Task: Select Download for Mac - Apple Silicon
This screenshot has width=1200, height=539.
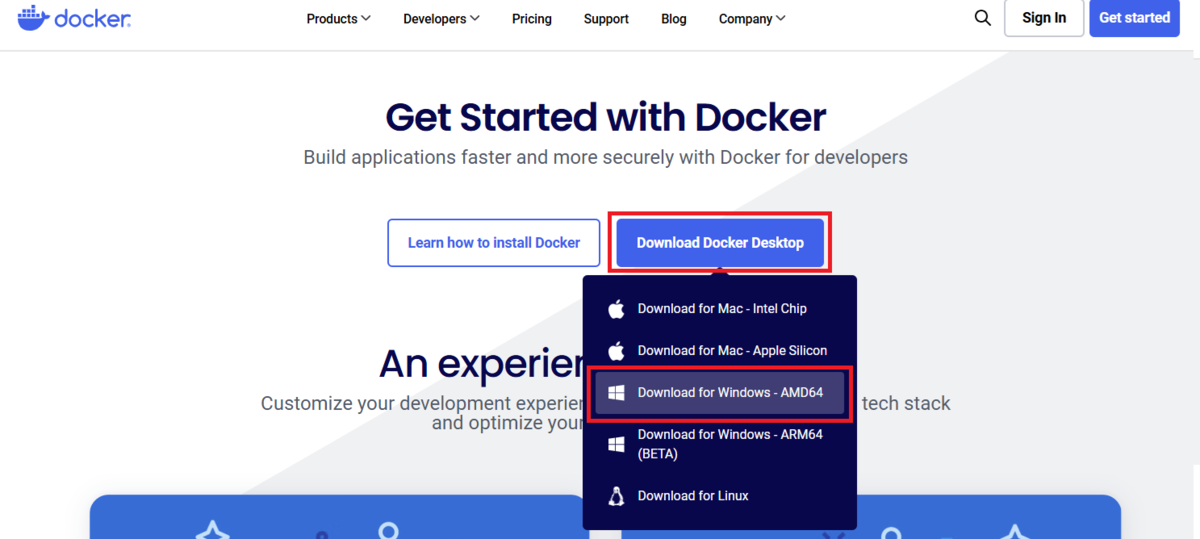Action: click(x=720, y=351)
